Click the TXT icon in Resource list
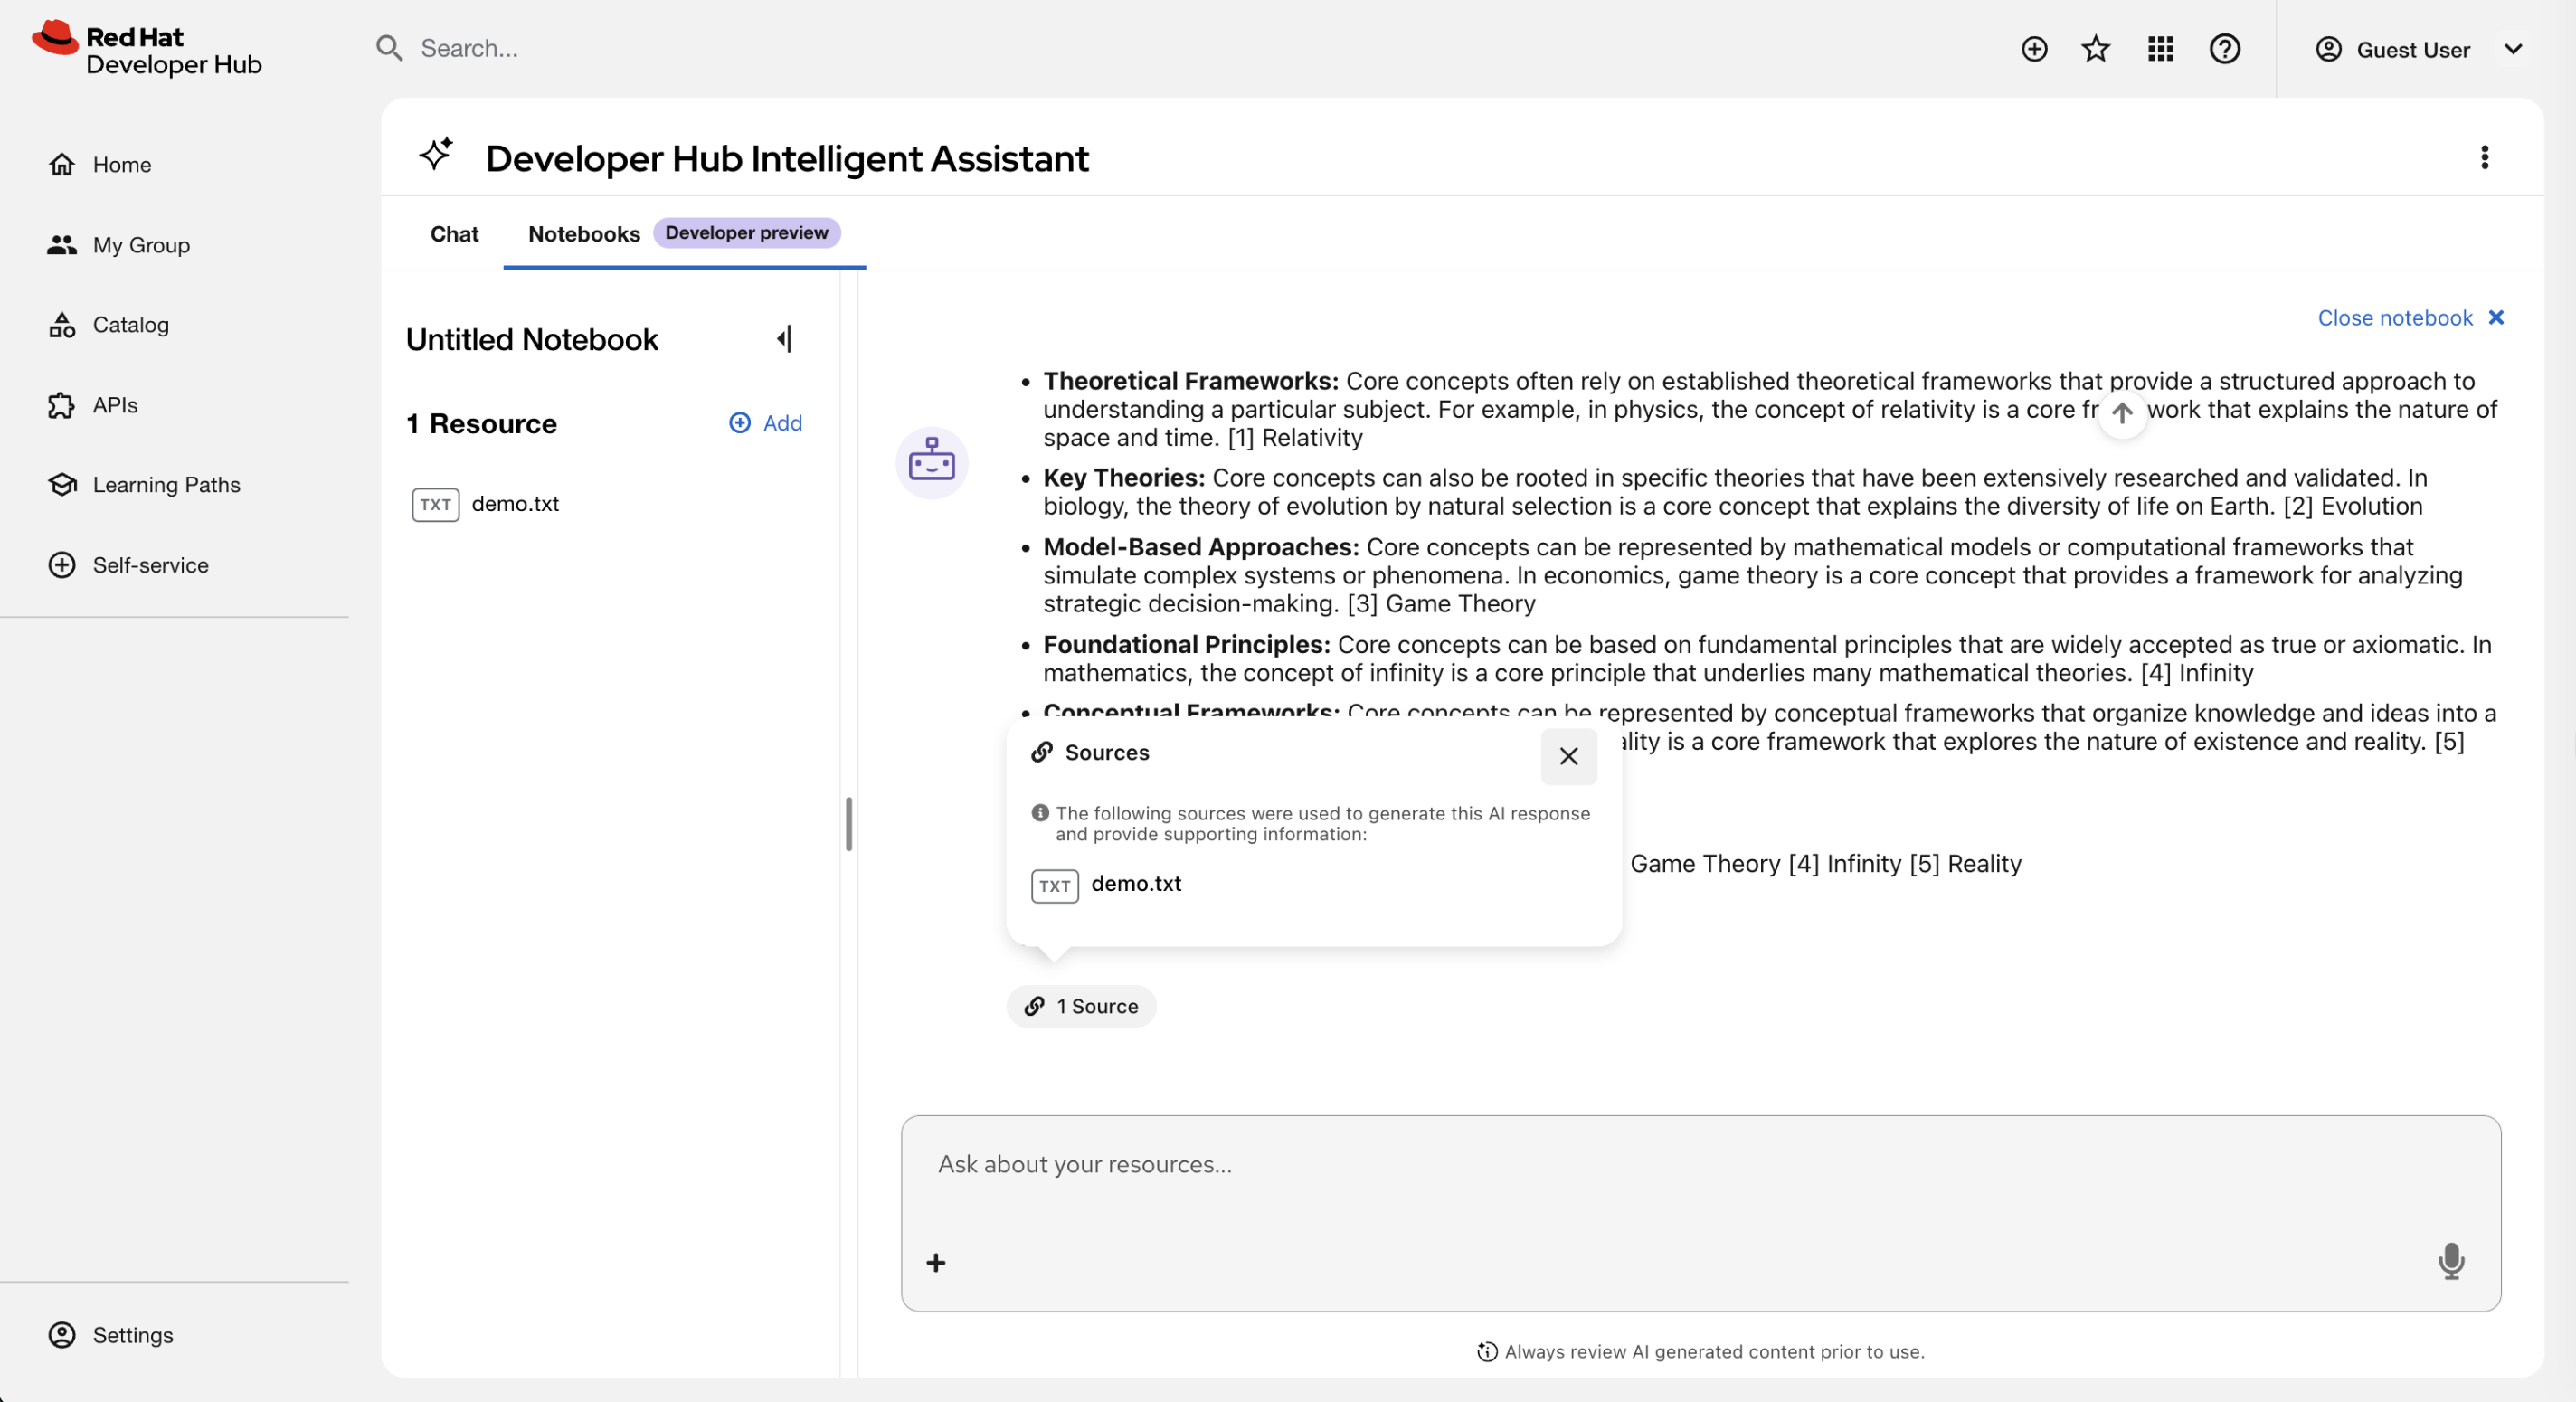This screenshot has height=1402, width=2576. [x=435, y=505]
